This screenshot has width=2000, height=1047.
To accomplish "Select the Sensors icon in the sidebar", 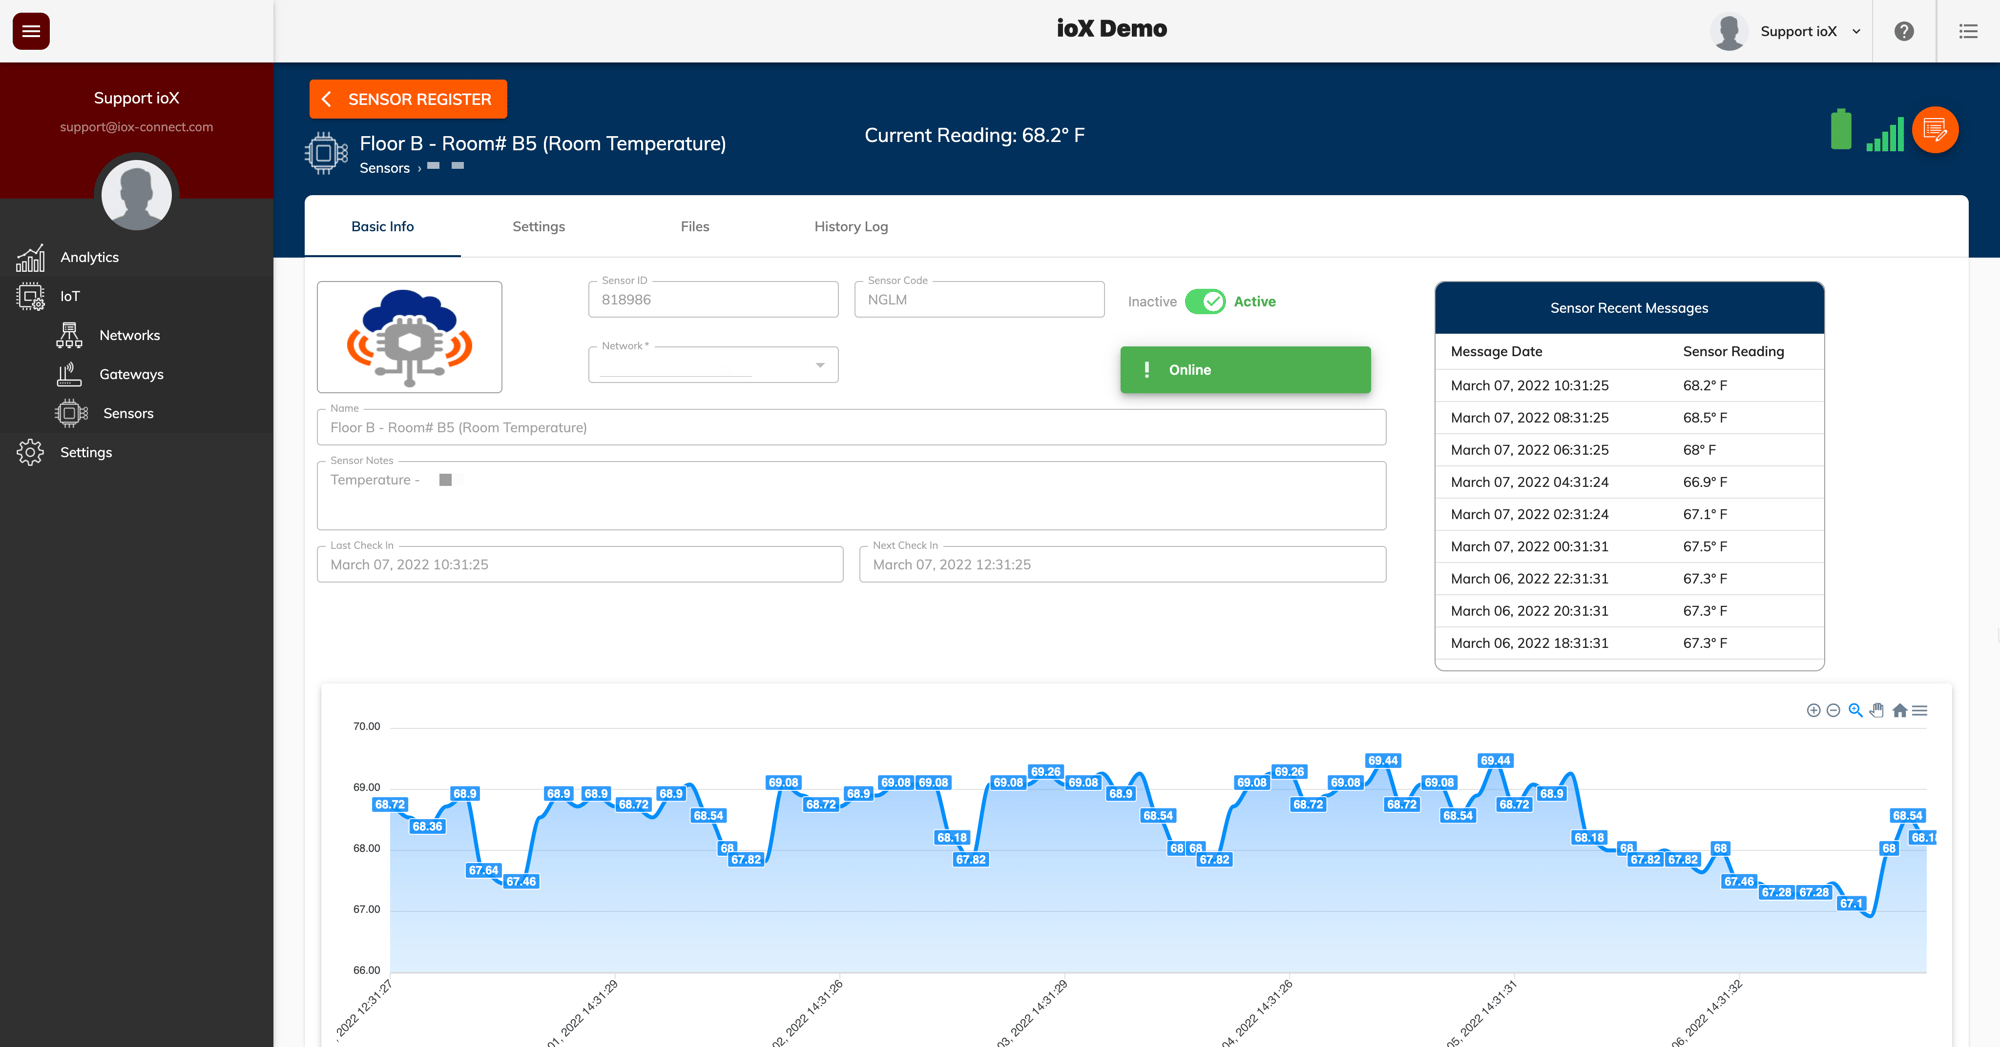I will (x=70, y=413).
